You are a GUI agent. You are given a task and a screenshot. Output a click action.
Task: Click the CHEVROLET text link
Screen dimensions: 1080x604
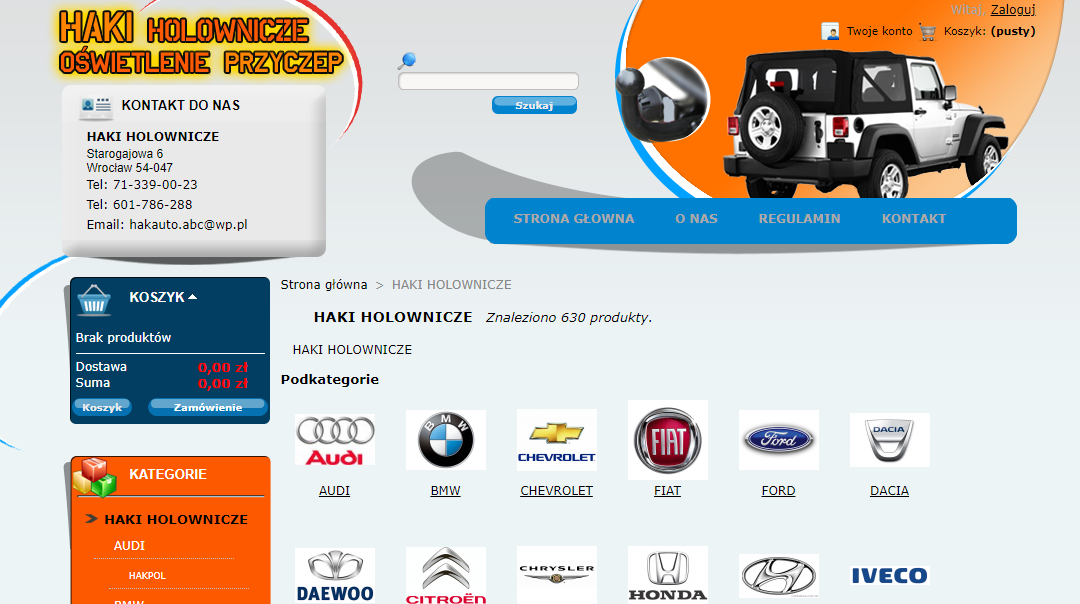[557, 490]
